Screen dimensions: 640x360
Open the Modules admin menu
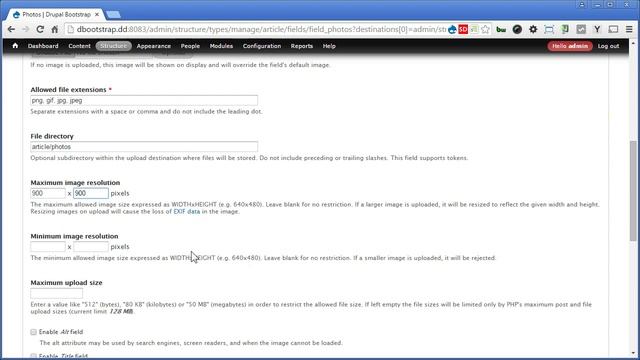pyautogui.click(x=221, y=46)
